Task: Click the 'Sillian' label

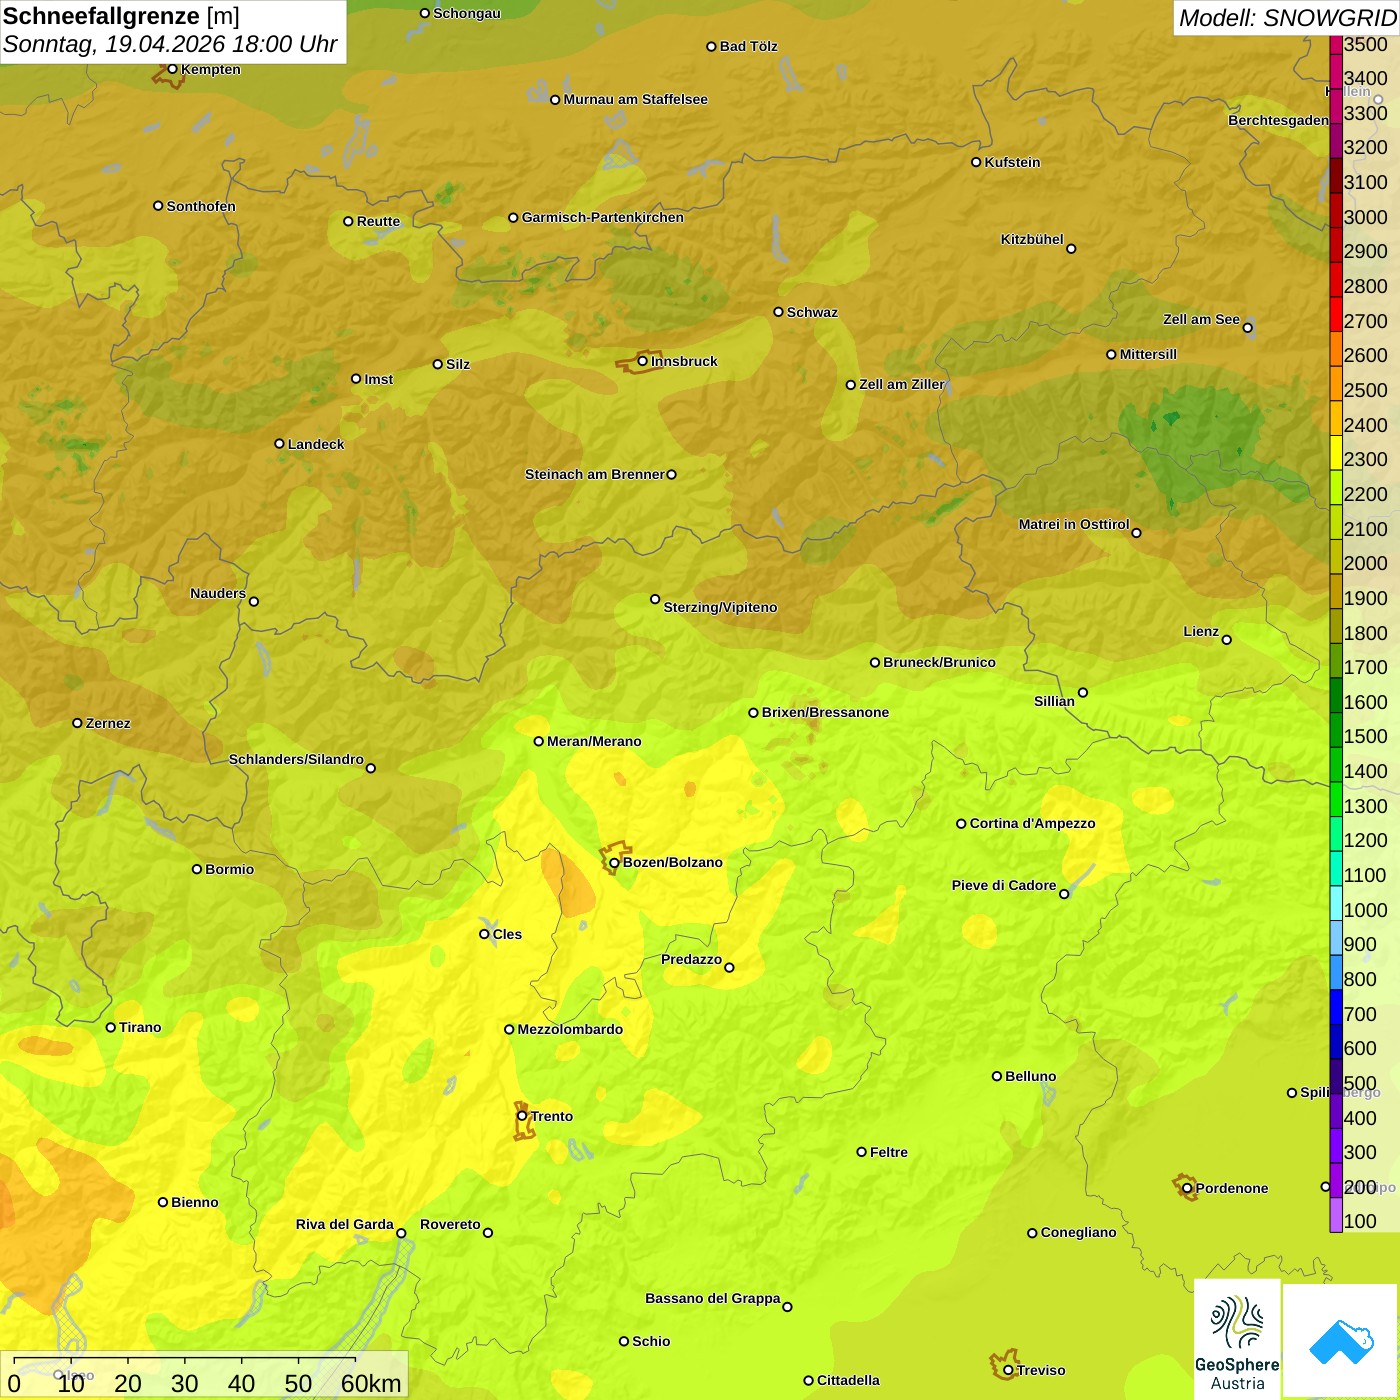Action: coord(1054,701)
